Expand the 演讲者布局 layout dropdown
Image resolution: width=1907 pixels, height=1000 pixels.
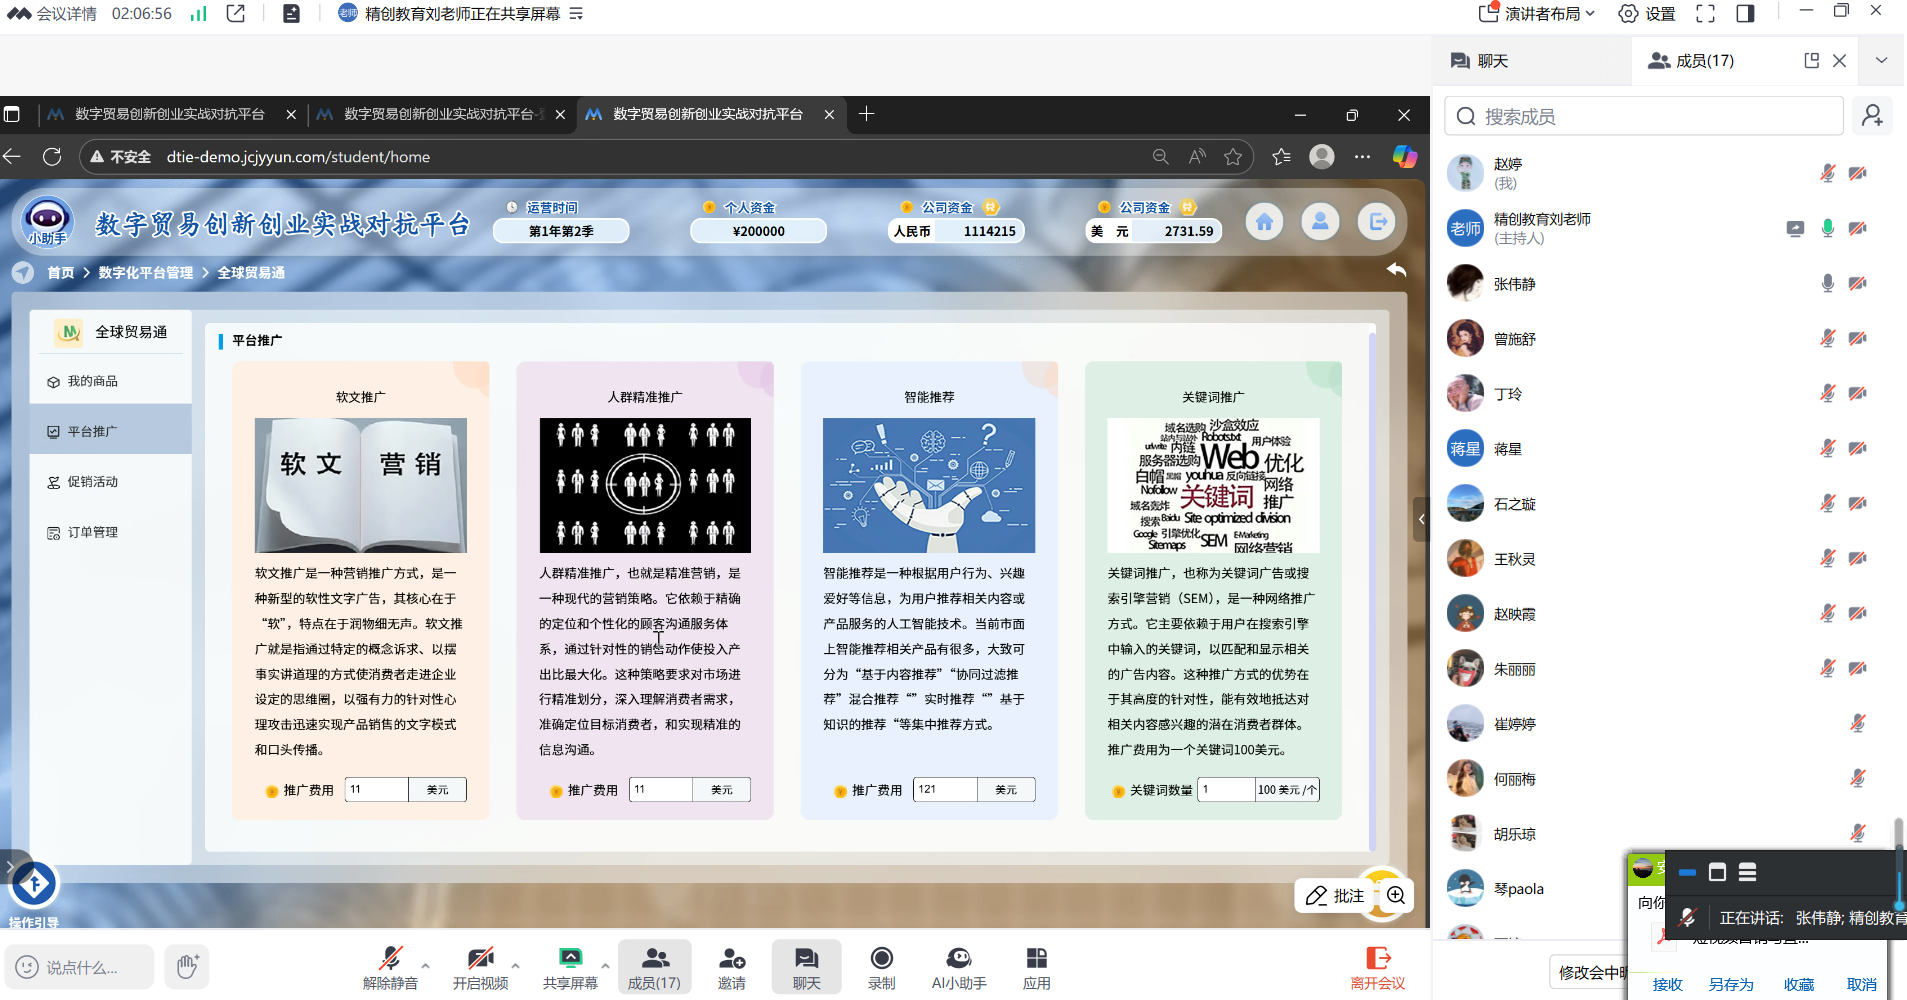(1537, 14)
